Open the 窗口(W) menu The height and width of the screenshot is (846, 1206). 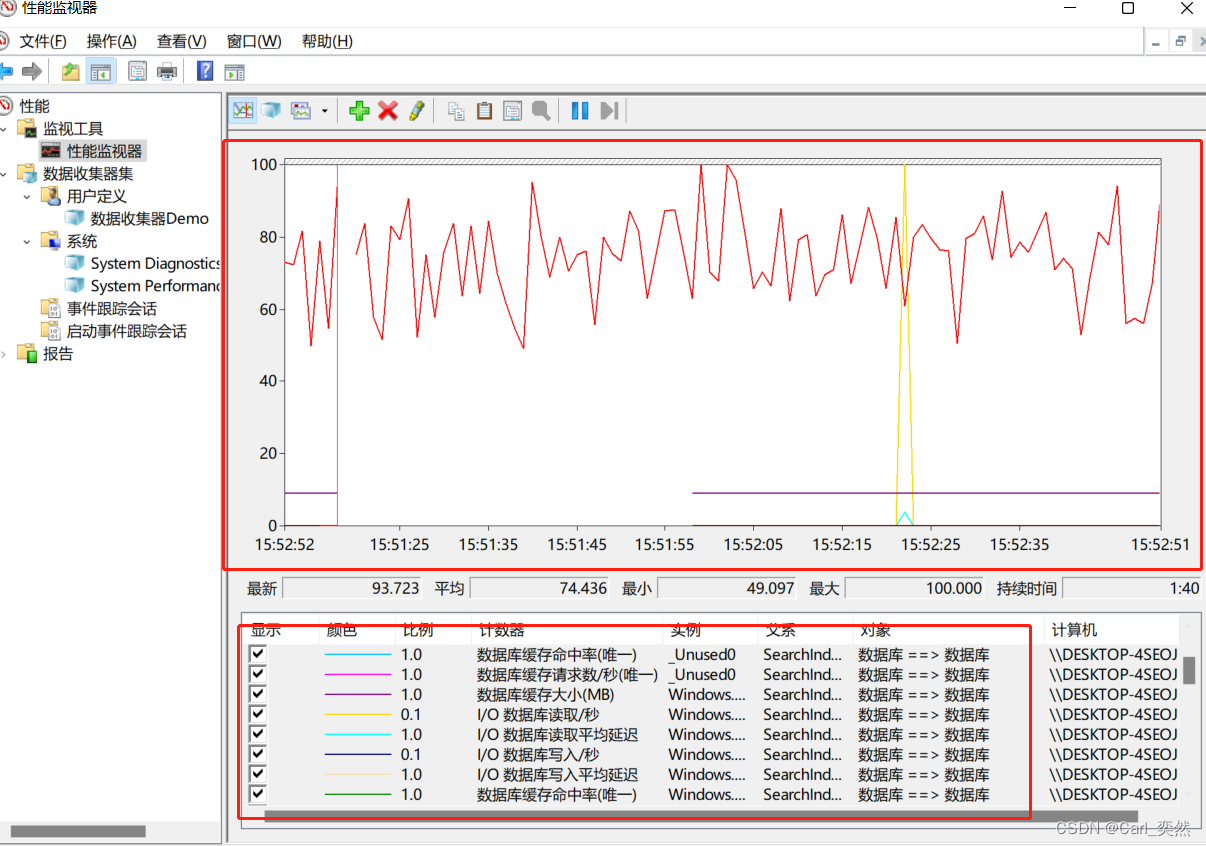[254, 41]
